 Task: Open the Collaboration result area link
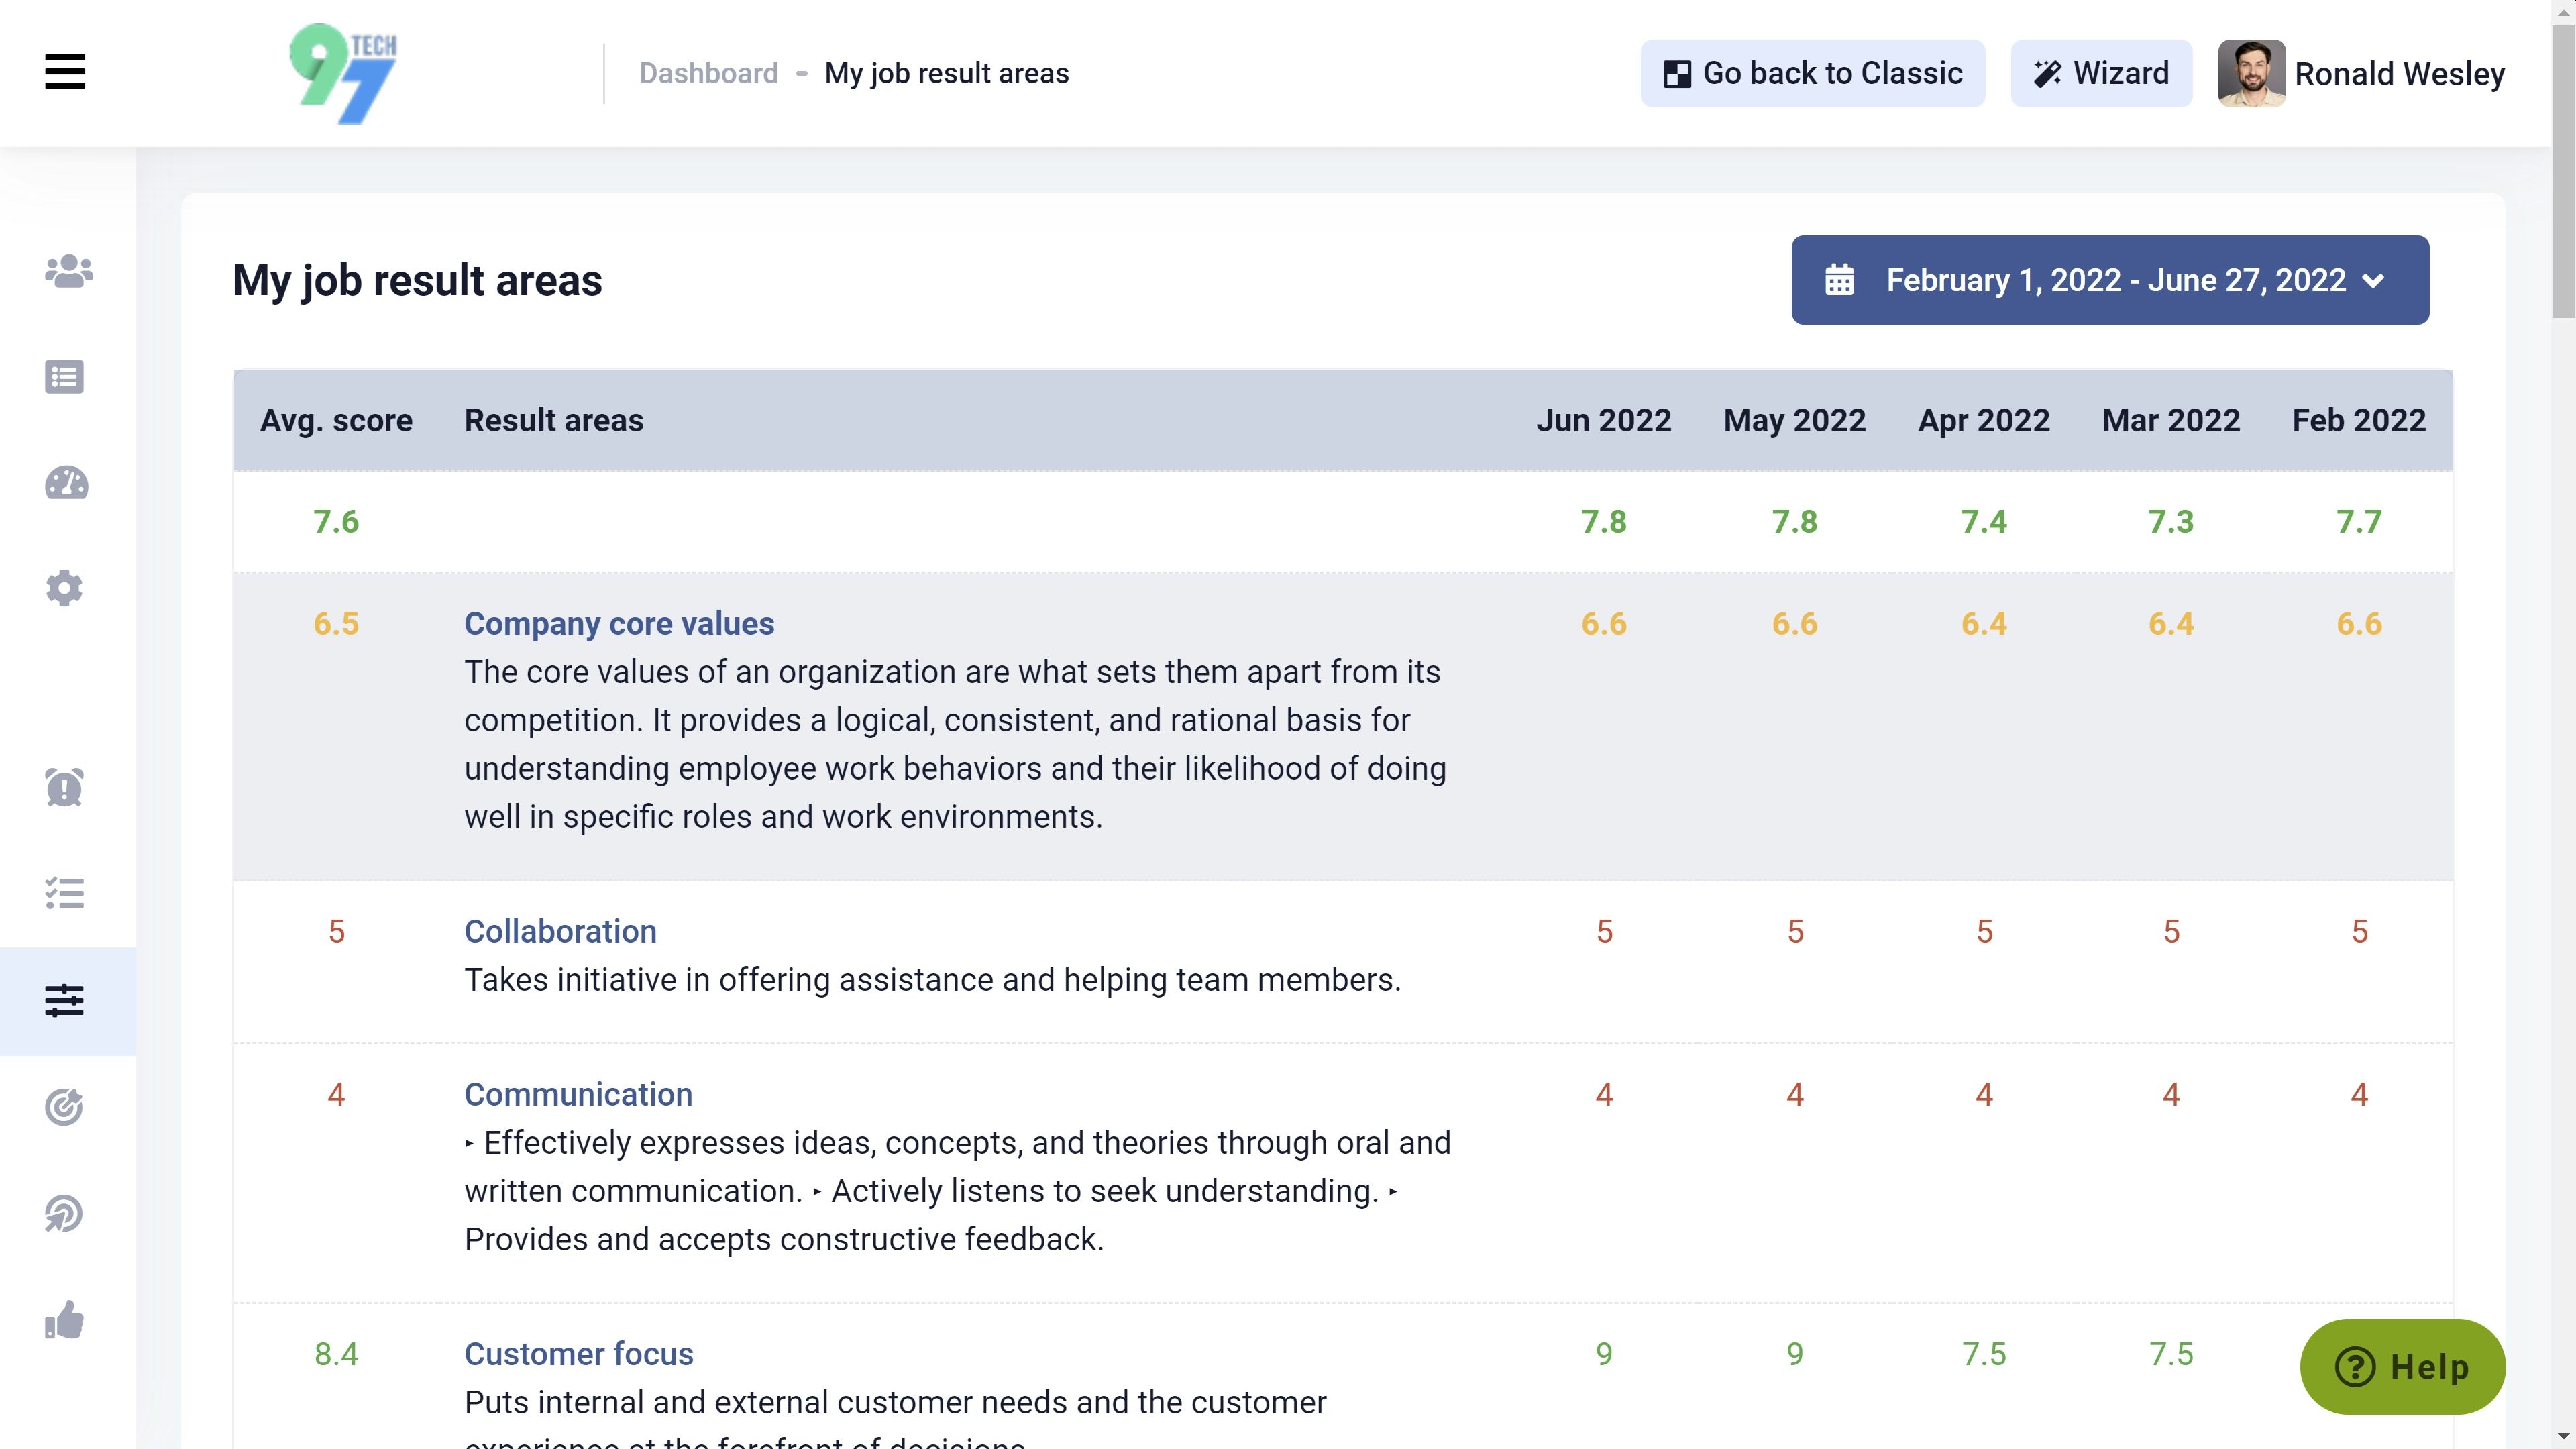click(560, 931)
